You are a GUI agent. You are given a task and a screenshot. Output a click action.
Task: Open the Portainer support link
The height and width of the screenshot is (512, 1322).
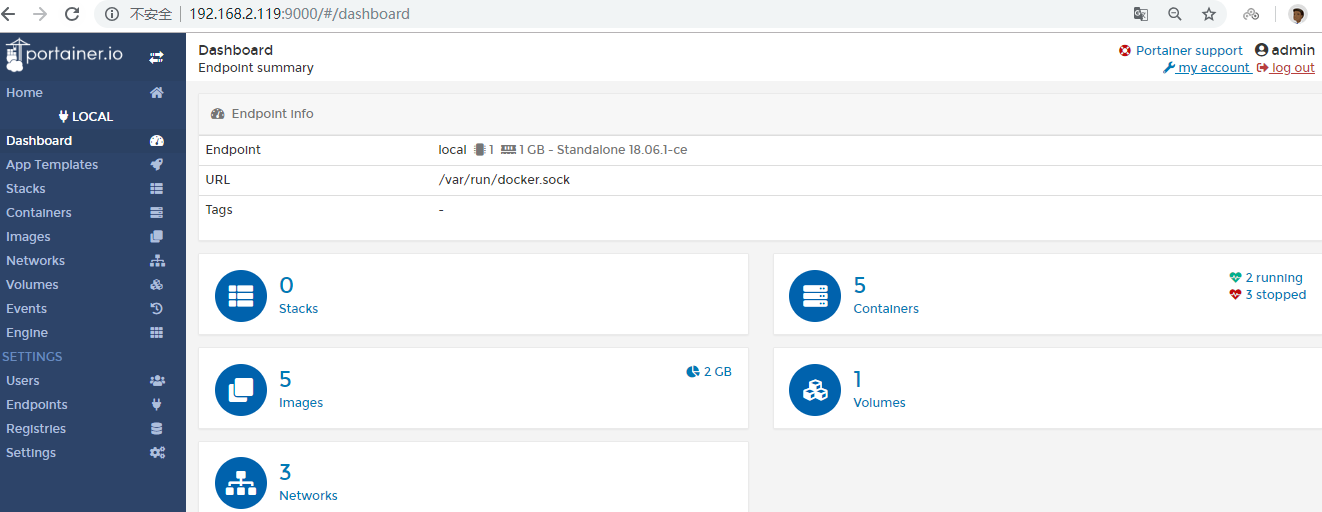(1188, 50)
